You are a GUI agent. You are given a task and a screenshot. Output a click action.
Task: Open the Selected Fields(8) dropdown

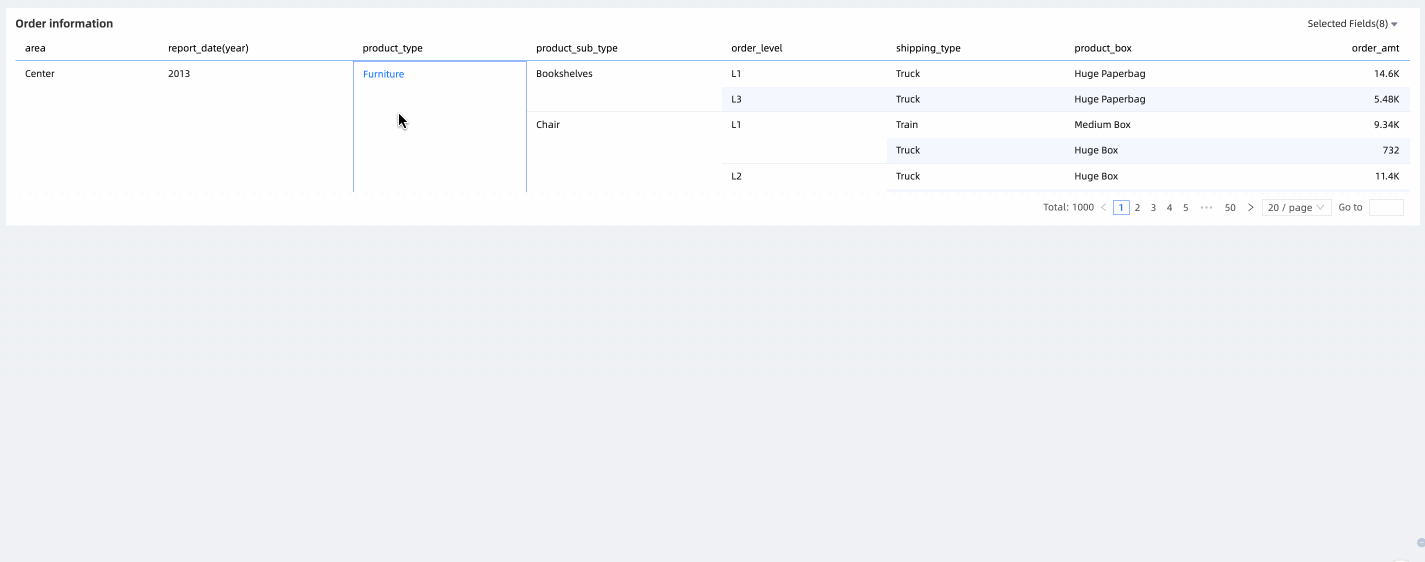pos(1352,24)
